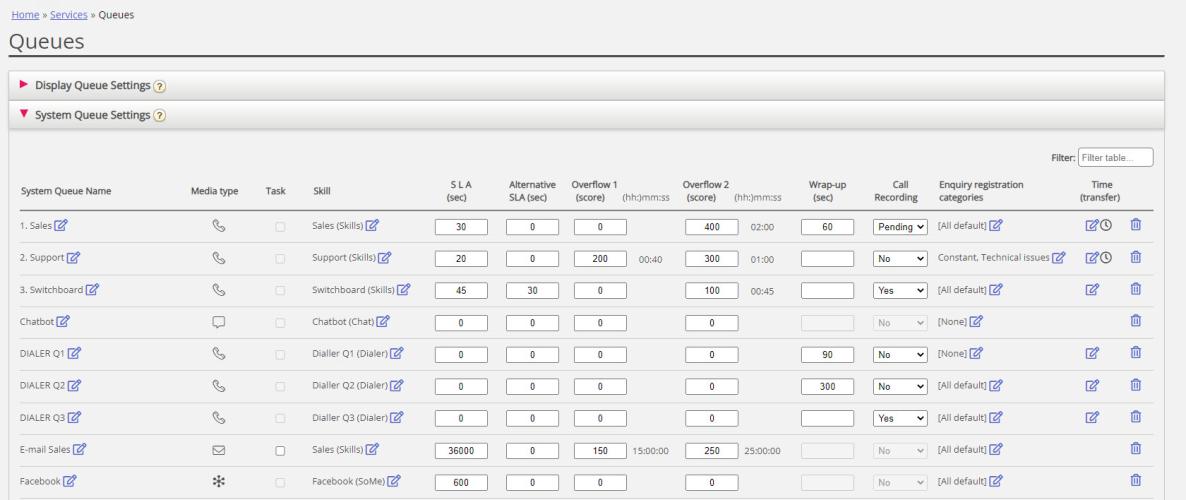This screenshot has width=1186, height=500.
Task: Open Call Recording dropdown for DIALER Q1
Action: point(900,355)
